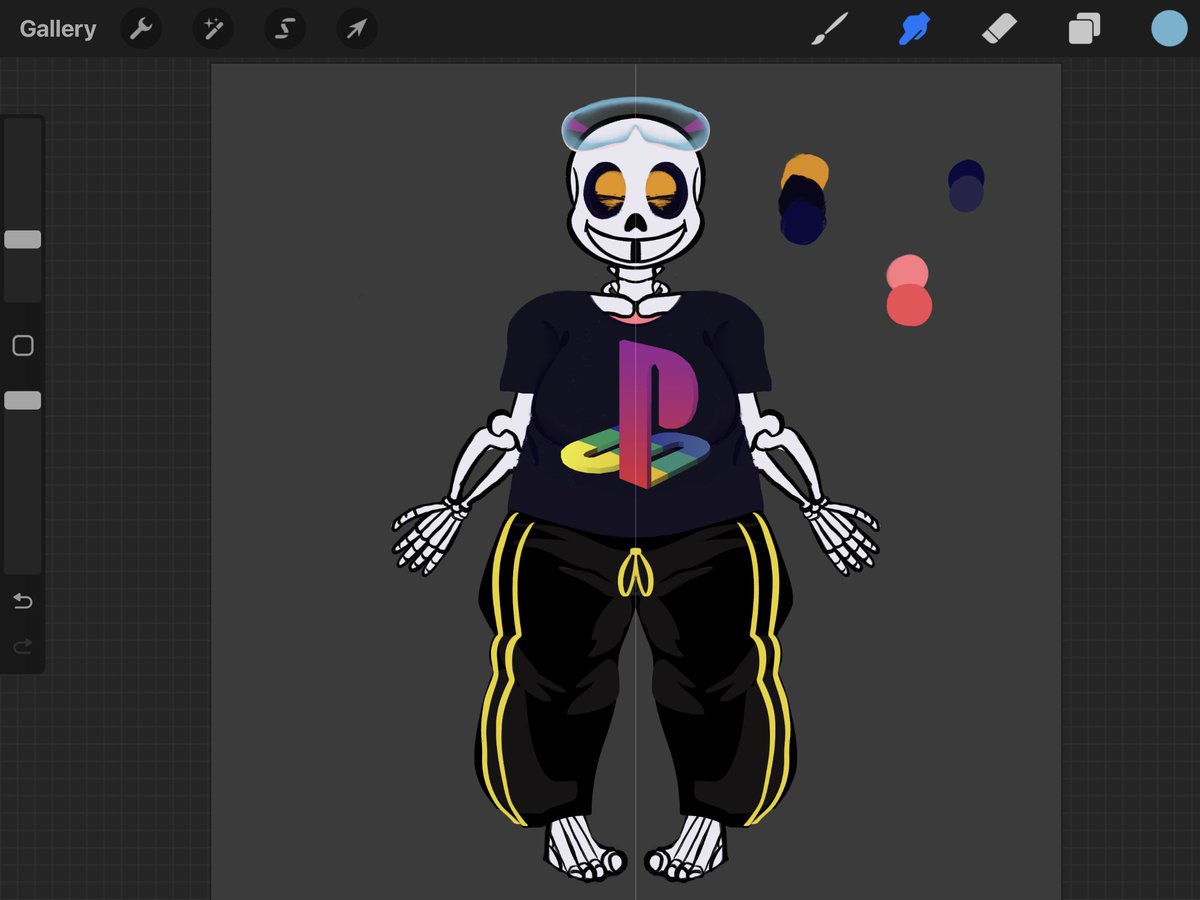Open the active color picker circle
Image resolution: width=1200 pixels, height=900 pixels.
click(1169, 29)
